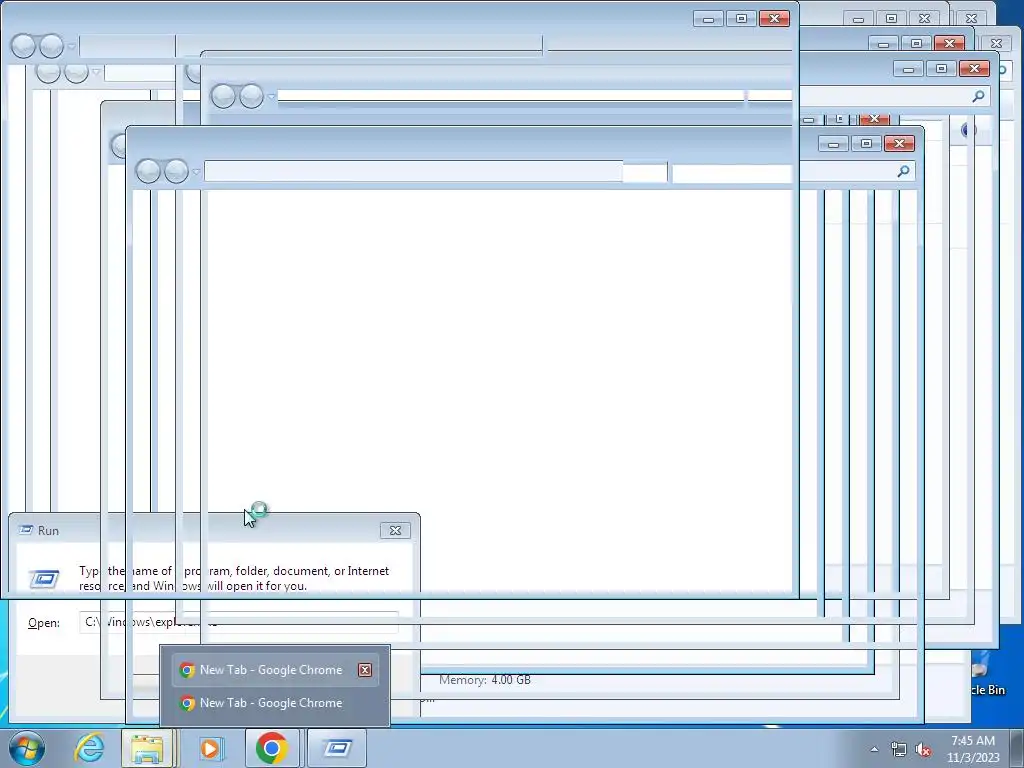Viewport: 1024px width, 768px height.
Task: Open the Windows Start menu orb
Action: coord(27,748)
